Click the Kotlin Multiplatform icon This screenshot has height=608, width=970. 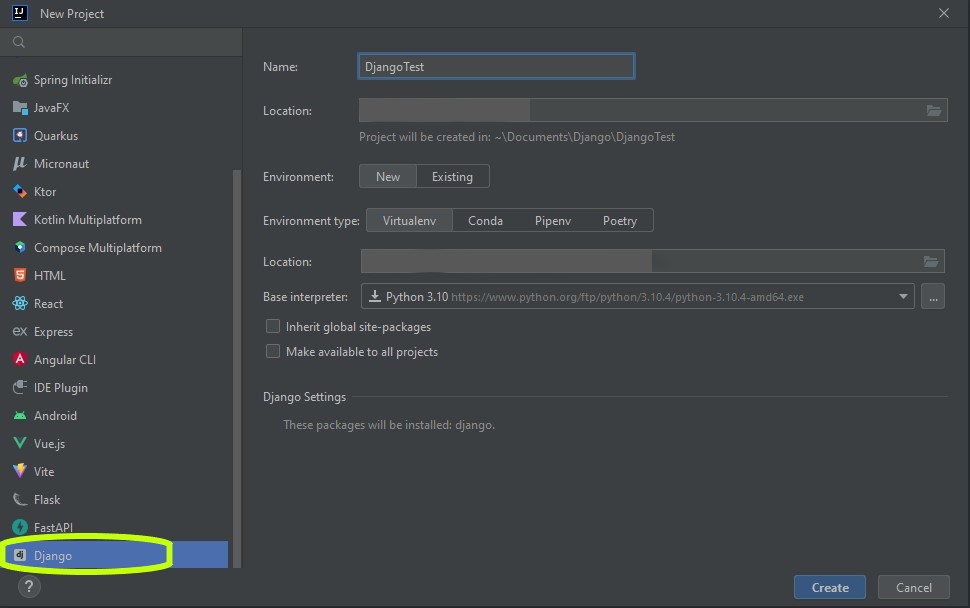[x=20, y=220]
